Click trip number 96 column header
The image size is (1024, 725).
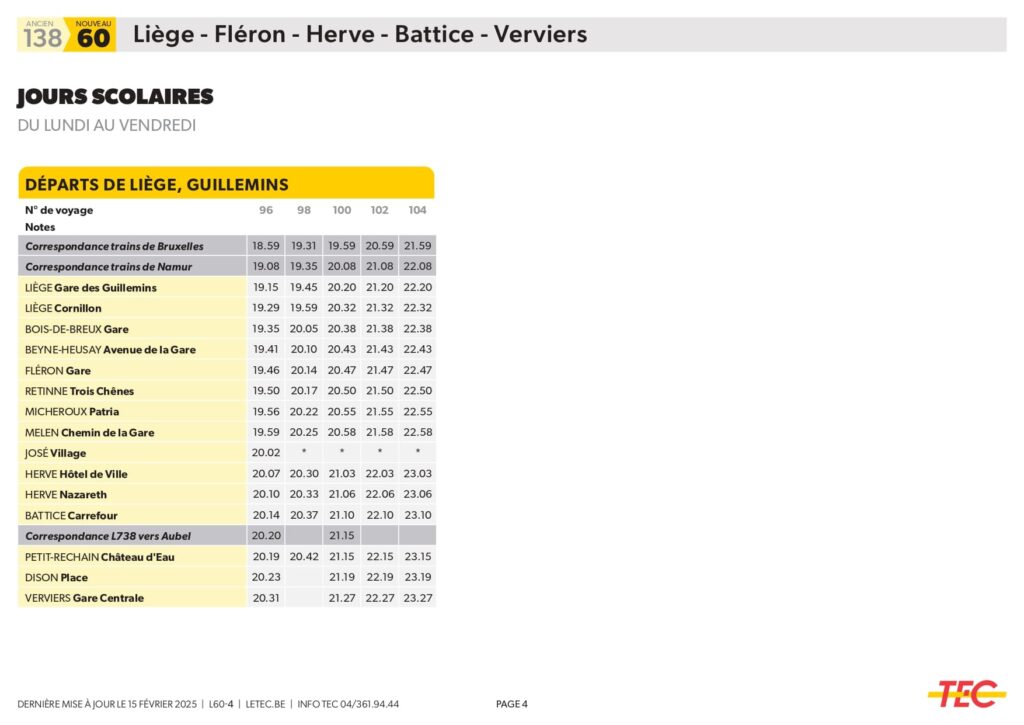[266, 211]
